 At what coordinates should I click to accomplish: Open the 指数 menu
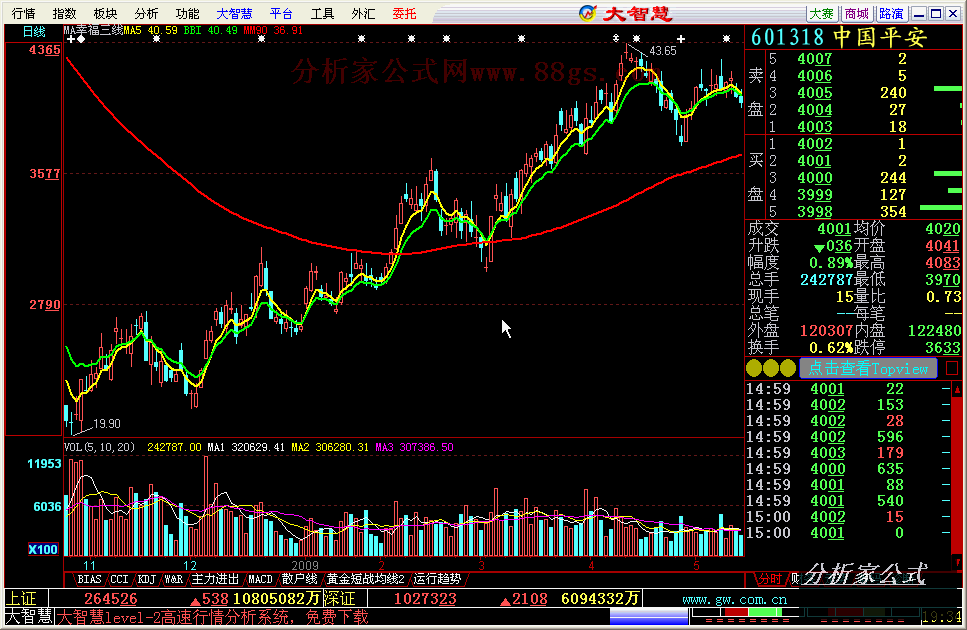(x=64, y=14)
